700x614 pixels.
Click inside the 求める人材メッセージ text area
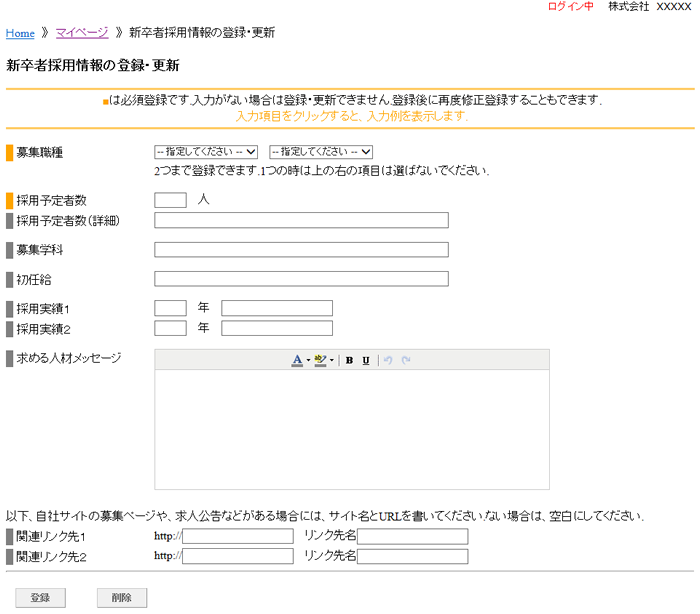click(352, 429)
